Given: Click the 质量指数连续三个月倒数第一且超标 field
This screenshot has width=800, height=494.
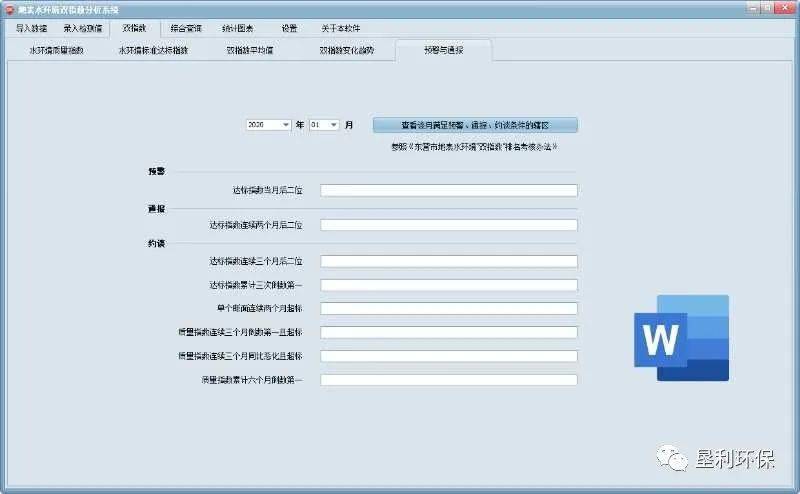Looking at the screenshot, I should click(x=449, y=332).
